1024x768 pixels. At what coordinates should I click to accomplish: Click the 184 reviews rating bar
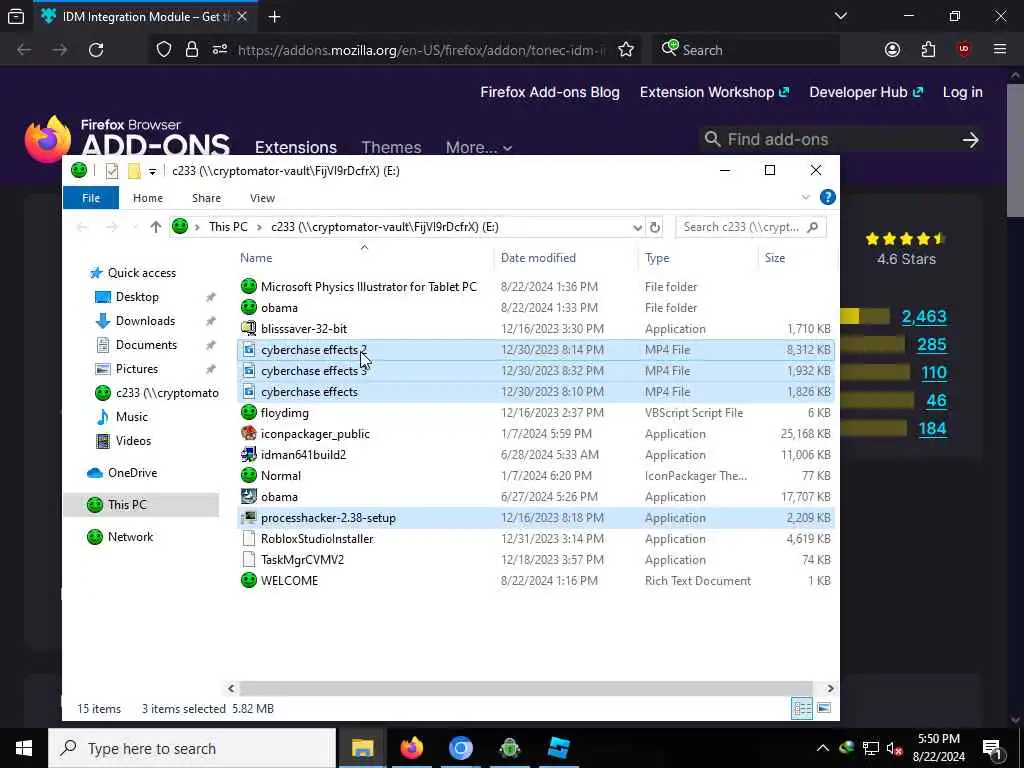click(x=875, y=428)
